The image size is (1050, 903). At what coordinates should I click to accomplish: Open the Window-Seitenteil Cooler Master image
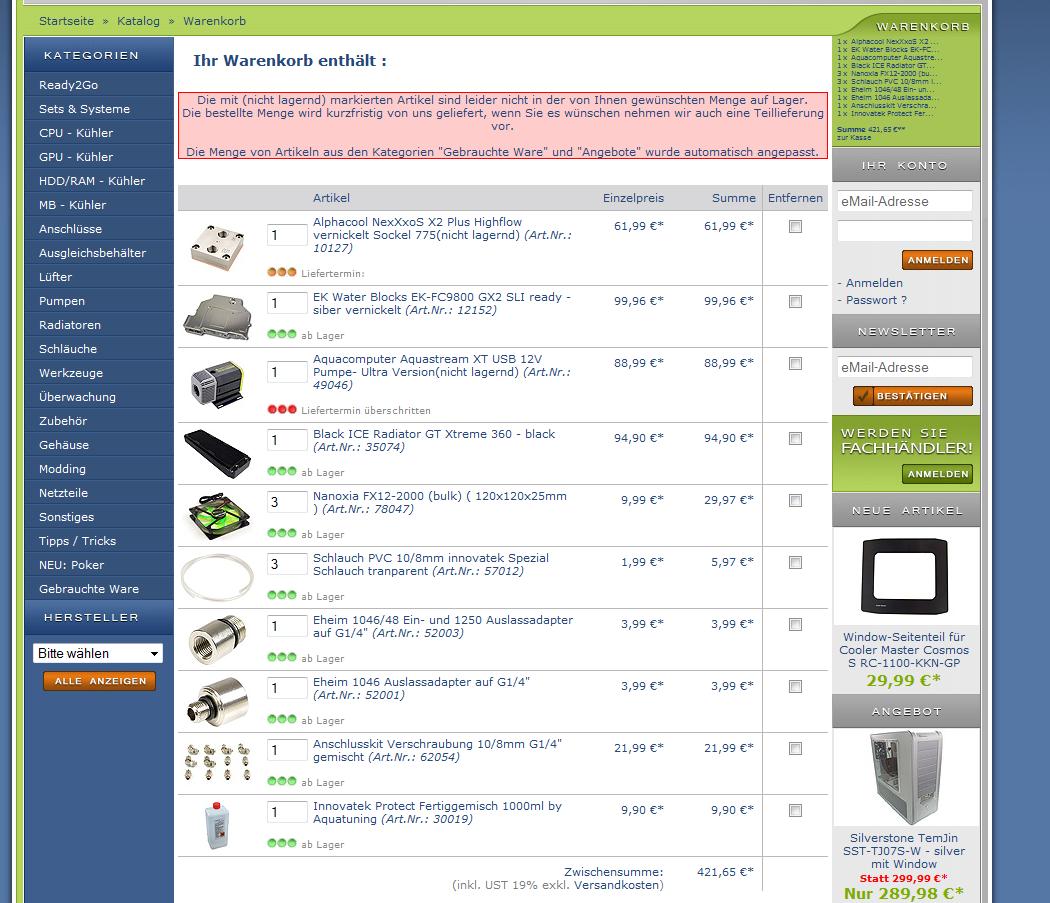[905, 577]
